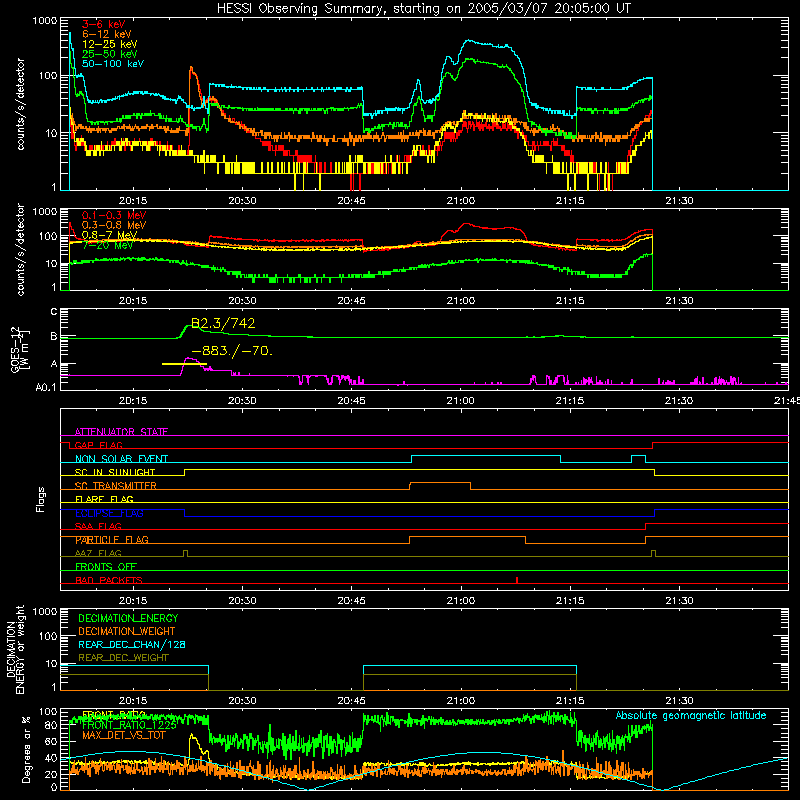Click the Absolute geomagnetic latitude label
Image resolution: width=800 pixels, height=800 pixels.
click(691, 715)
